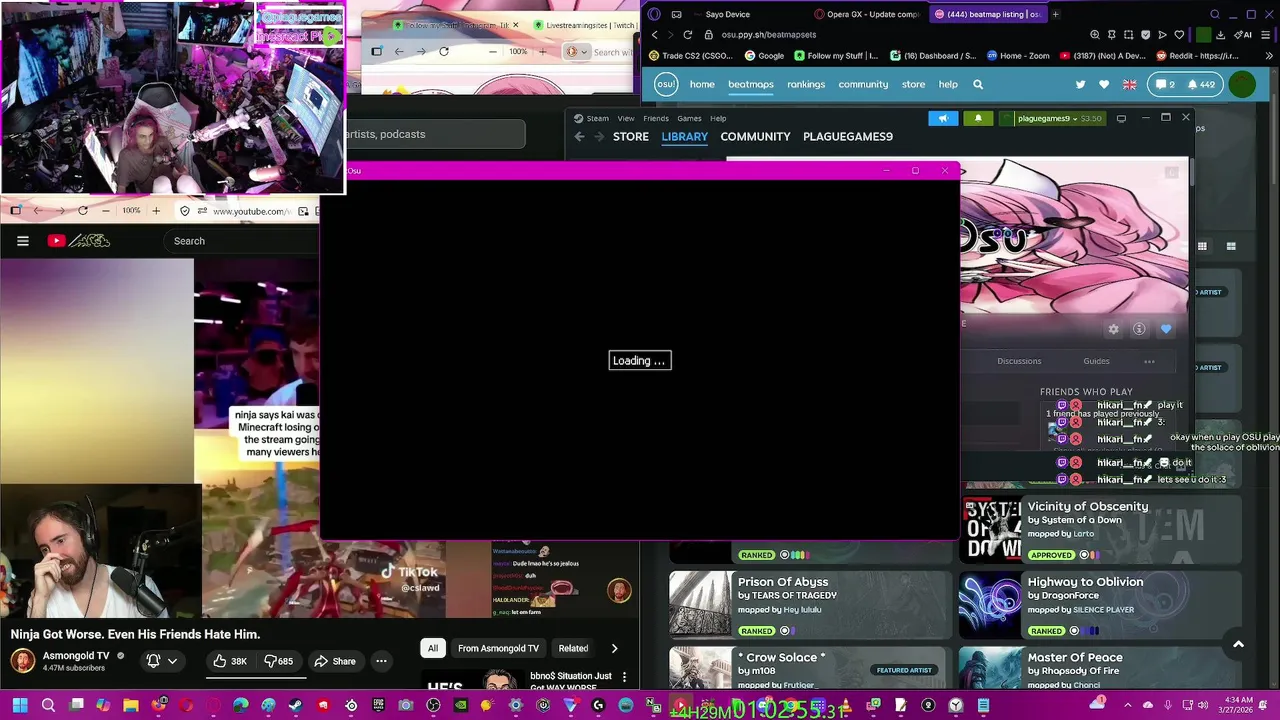Open the osu! user avatar menu
Image resolution: width=1280 pixels, height=720 pixels.
point(1242,85)
